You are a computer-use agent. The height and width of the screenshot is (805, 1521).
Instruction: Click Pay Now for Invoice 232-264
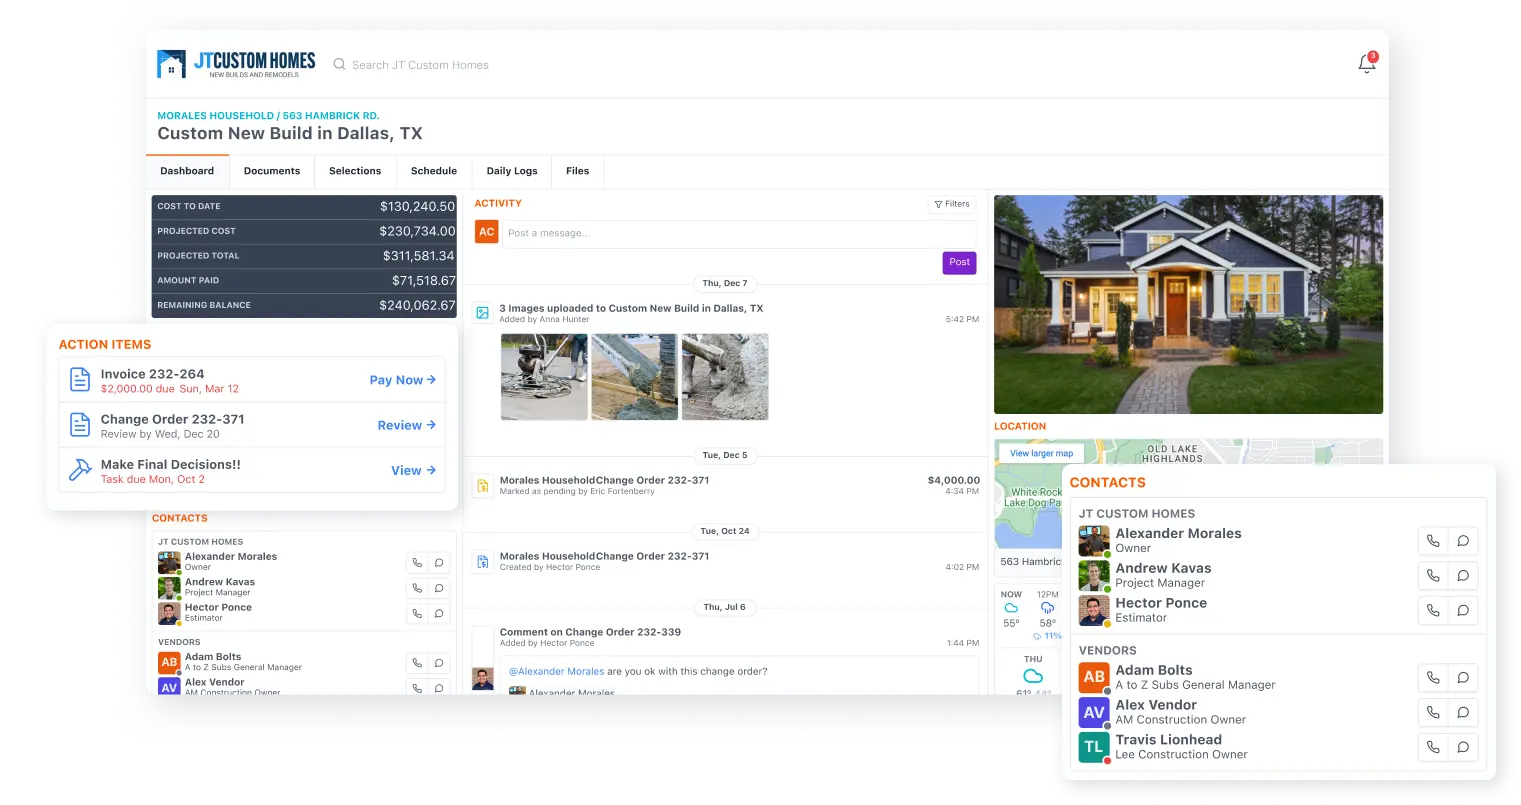(x=402, y=380)
